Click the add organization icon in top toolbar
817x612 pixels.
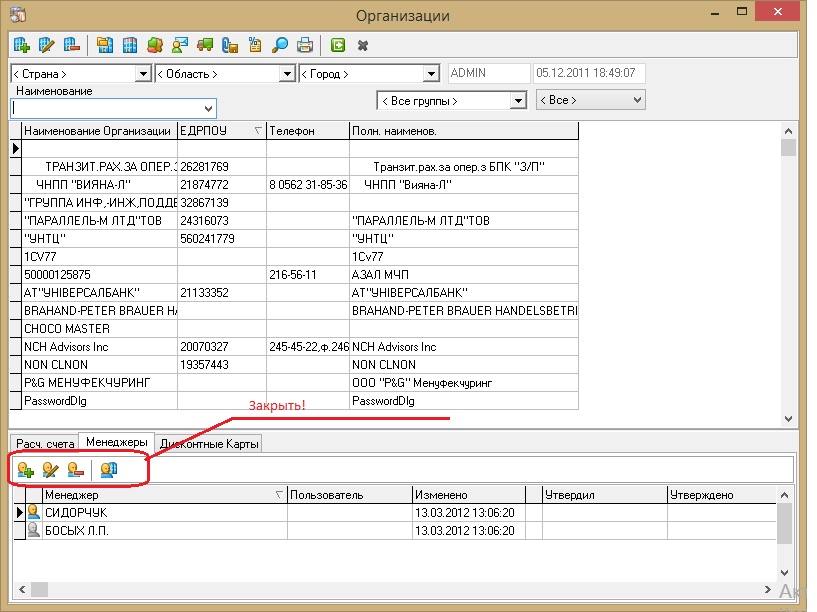point(22,45)
